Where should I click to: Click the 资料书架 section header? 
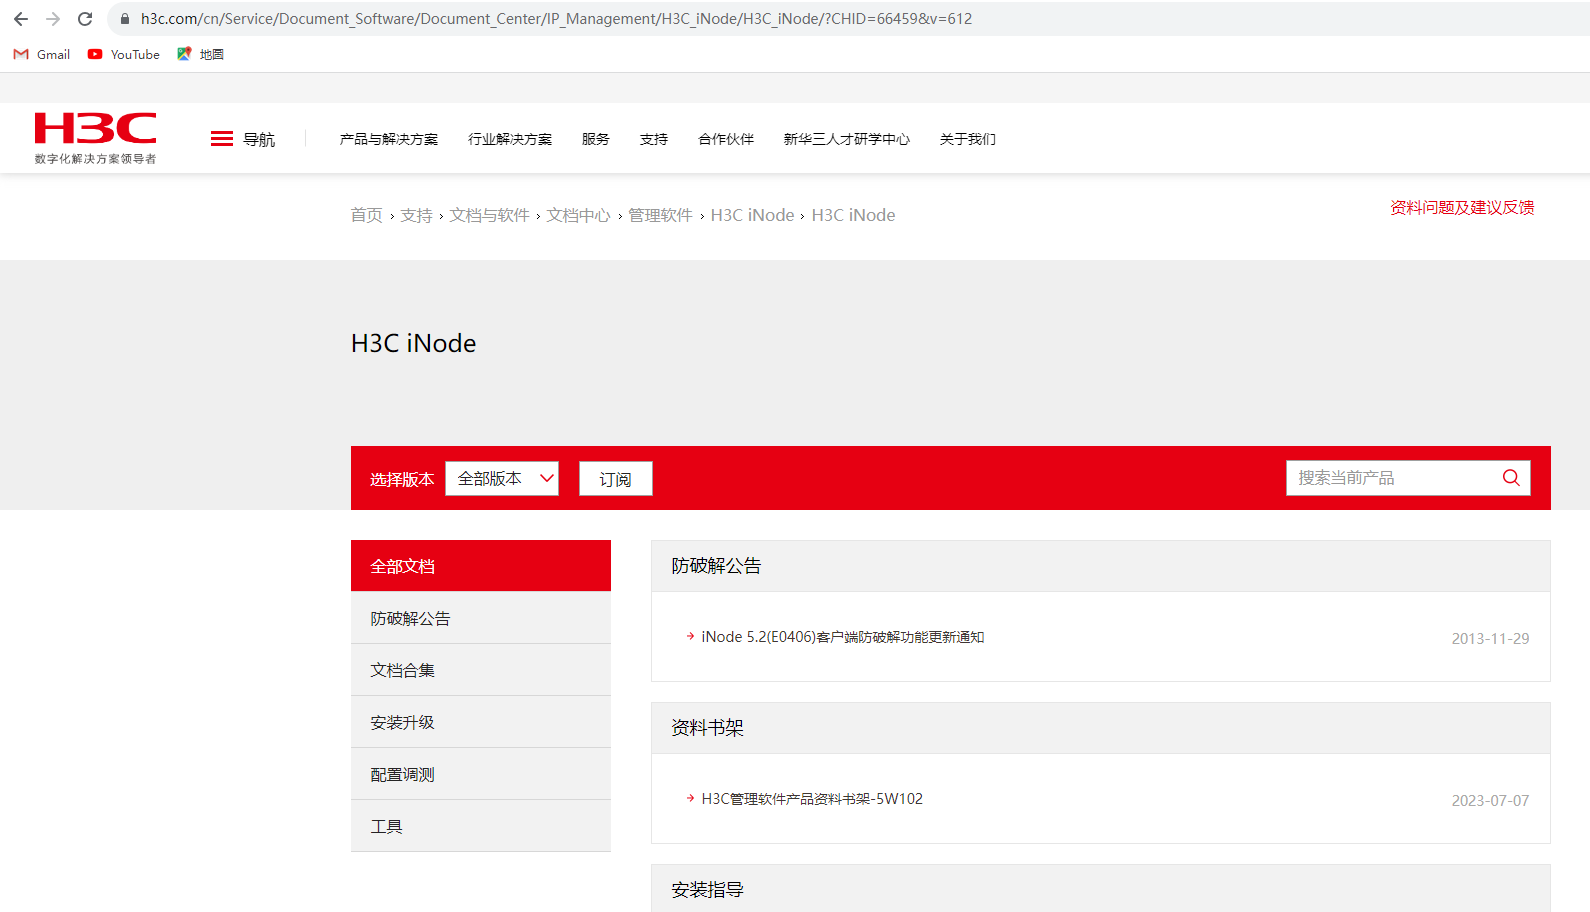click(1101, 728)
